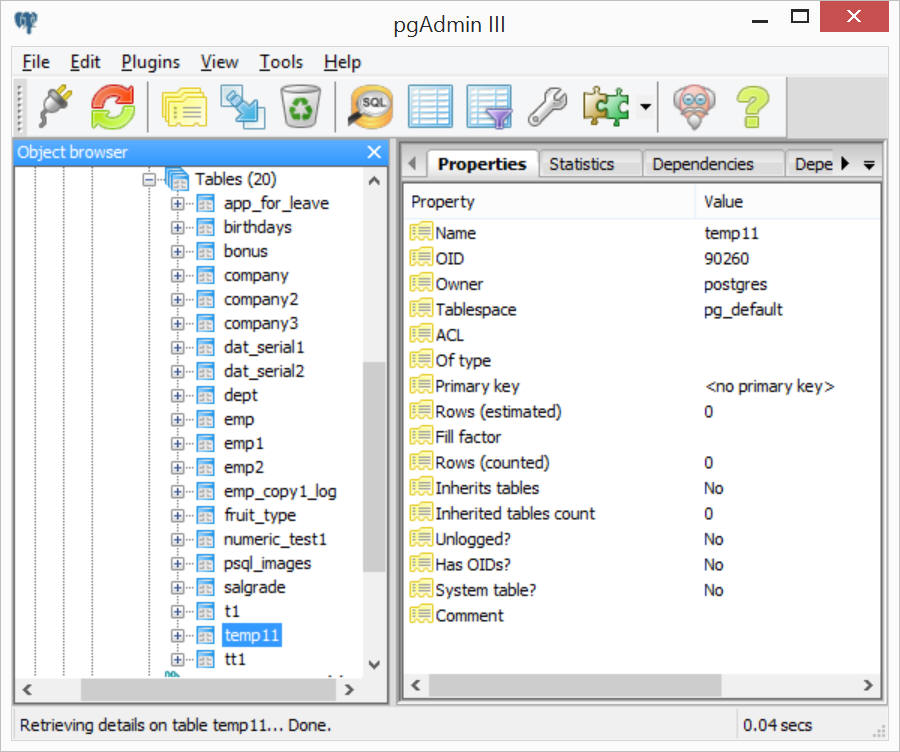The height and width of the screenshot is (752, 900).
Task: Switch to the Statistics tab
Action: (x=589, y=164)
